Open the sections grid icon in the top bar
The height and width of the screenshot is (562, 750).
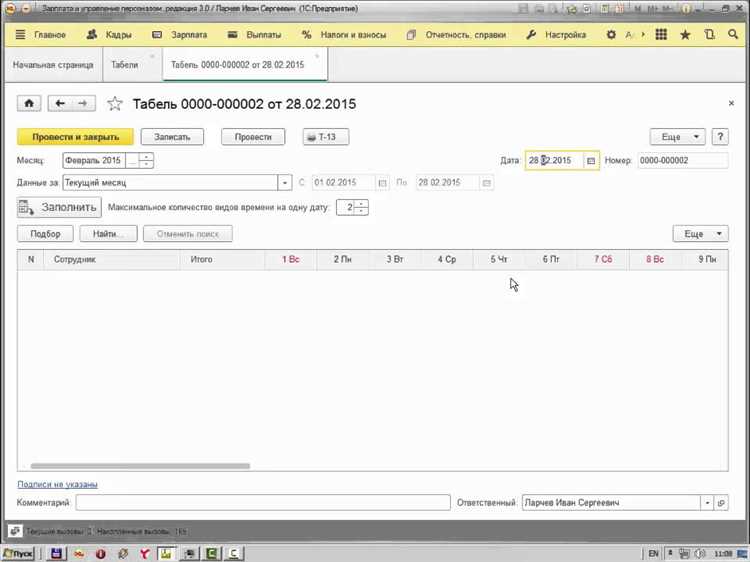pos(661,34)
